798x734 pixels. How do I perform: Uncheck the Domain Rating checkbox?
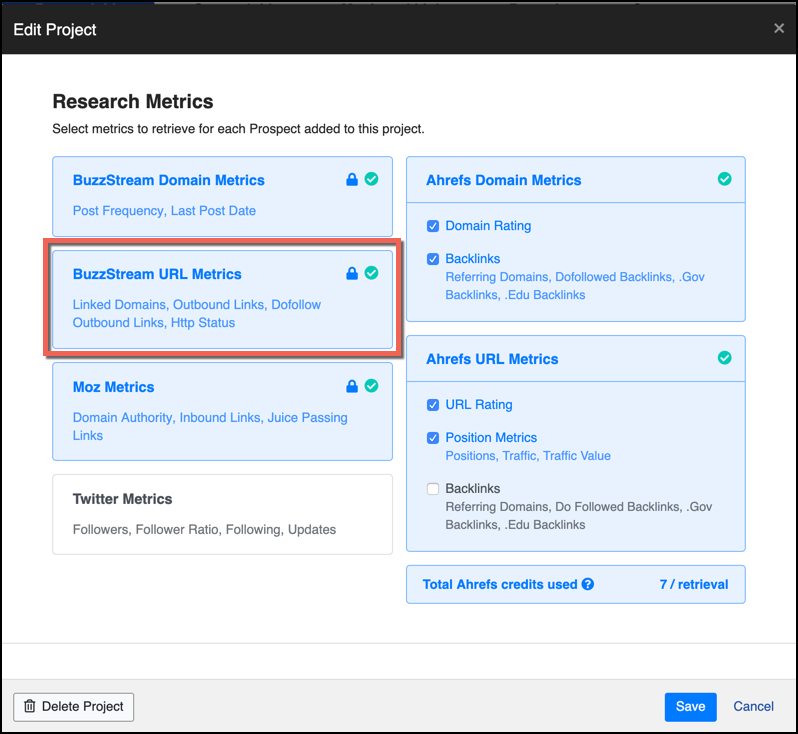coord(433,226)
